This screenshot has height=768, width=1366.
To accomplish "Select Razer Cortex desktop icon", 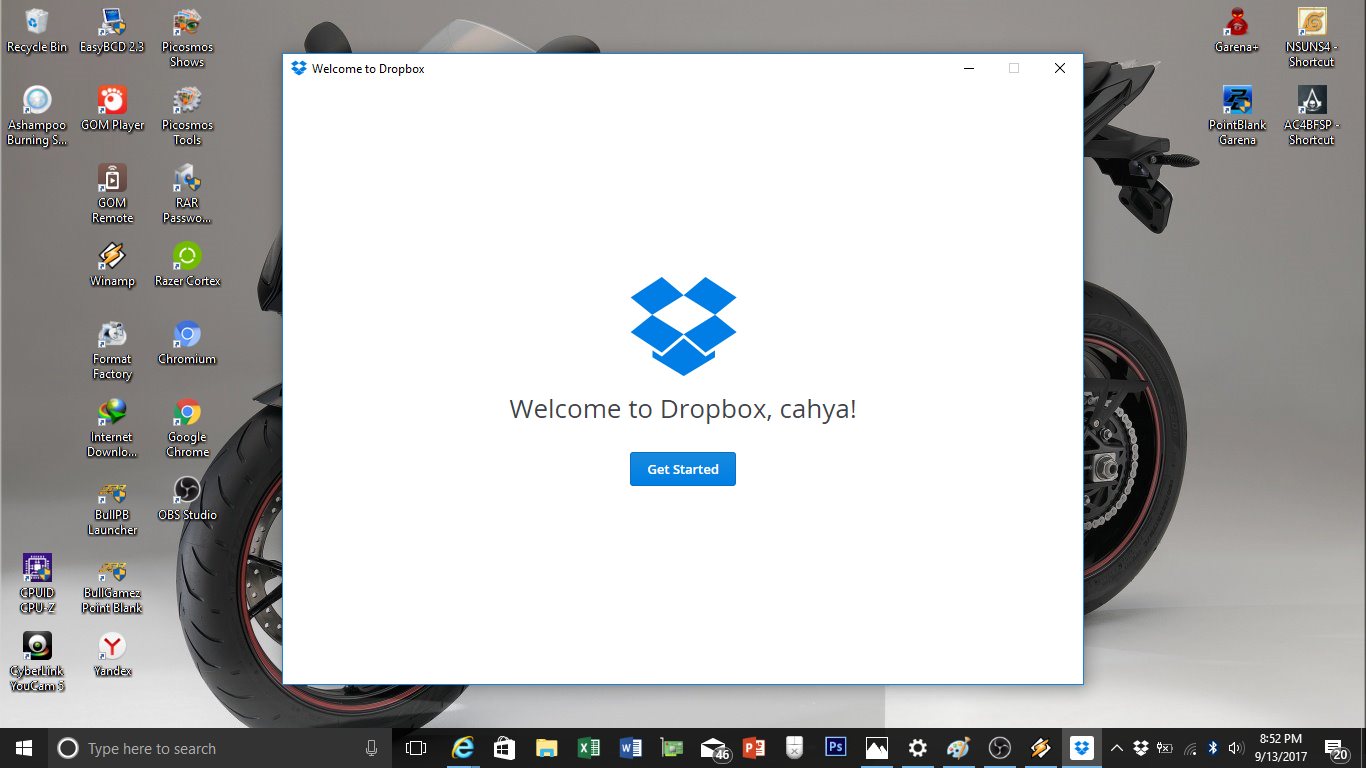I will coord(187,264).
